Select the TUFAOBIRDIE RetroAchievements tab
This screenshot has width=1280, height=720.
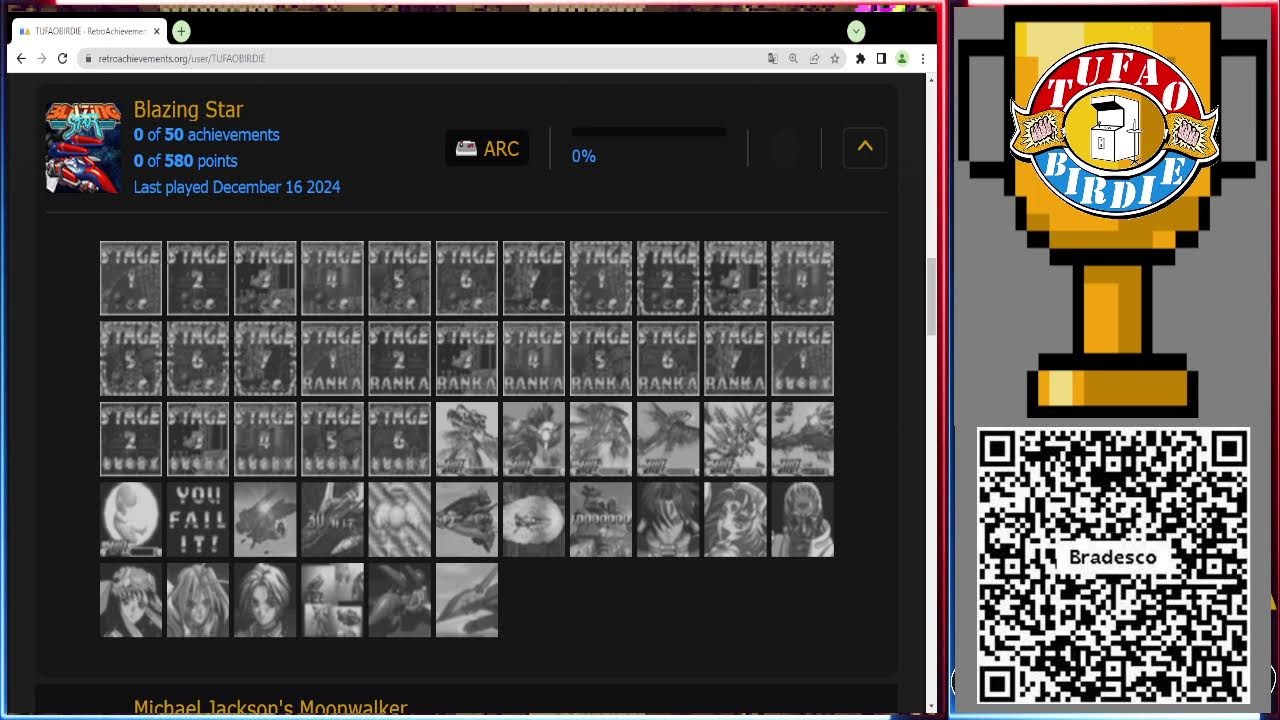(x=89, y=32)
